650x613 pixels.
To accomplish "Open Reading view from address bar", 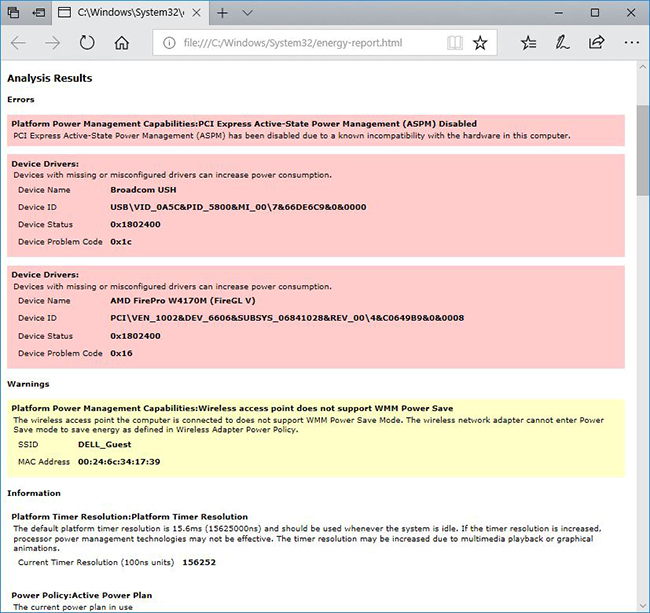I will click(455, 43).
